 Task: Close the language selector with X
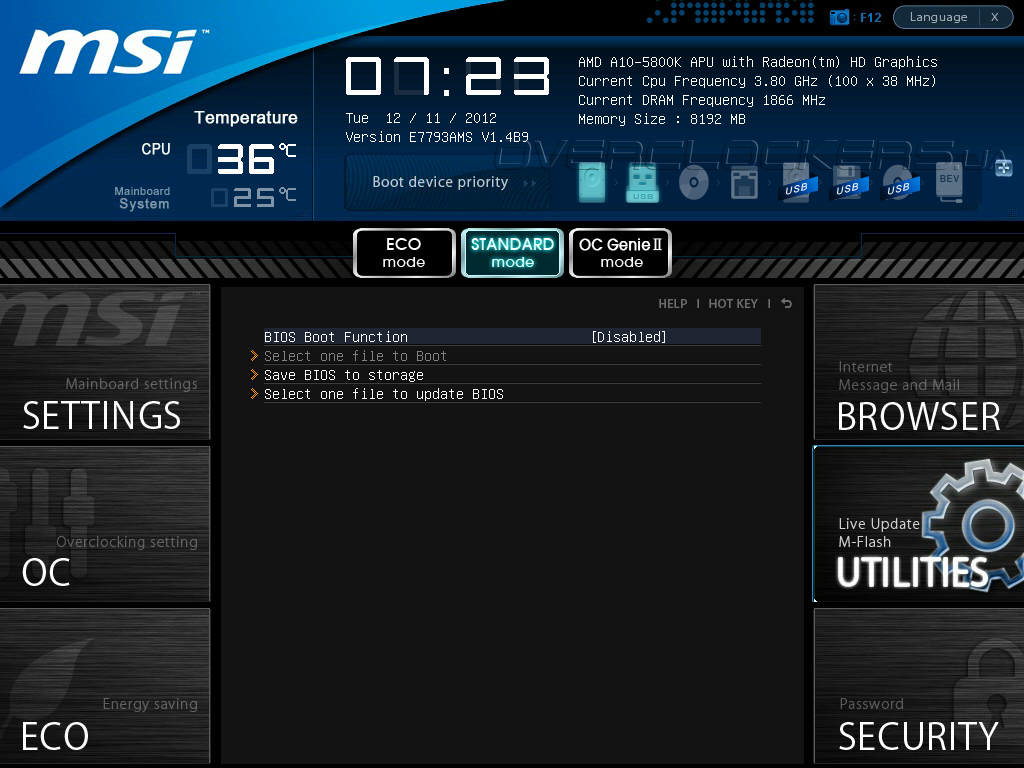pos(995,17)
